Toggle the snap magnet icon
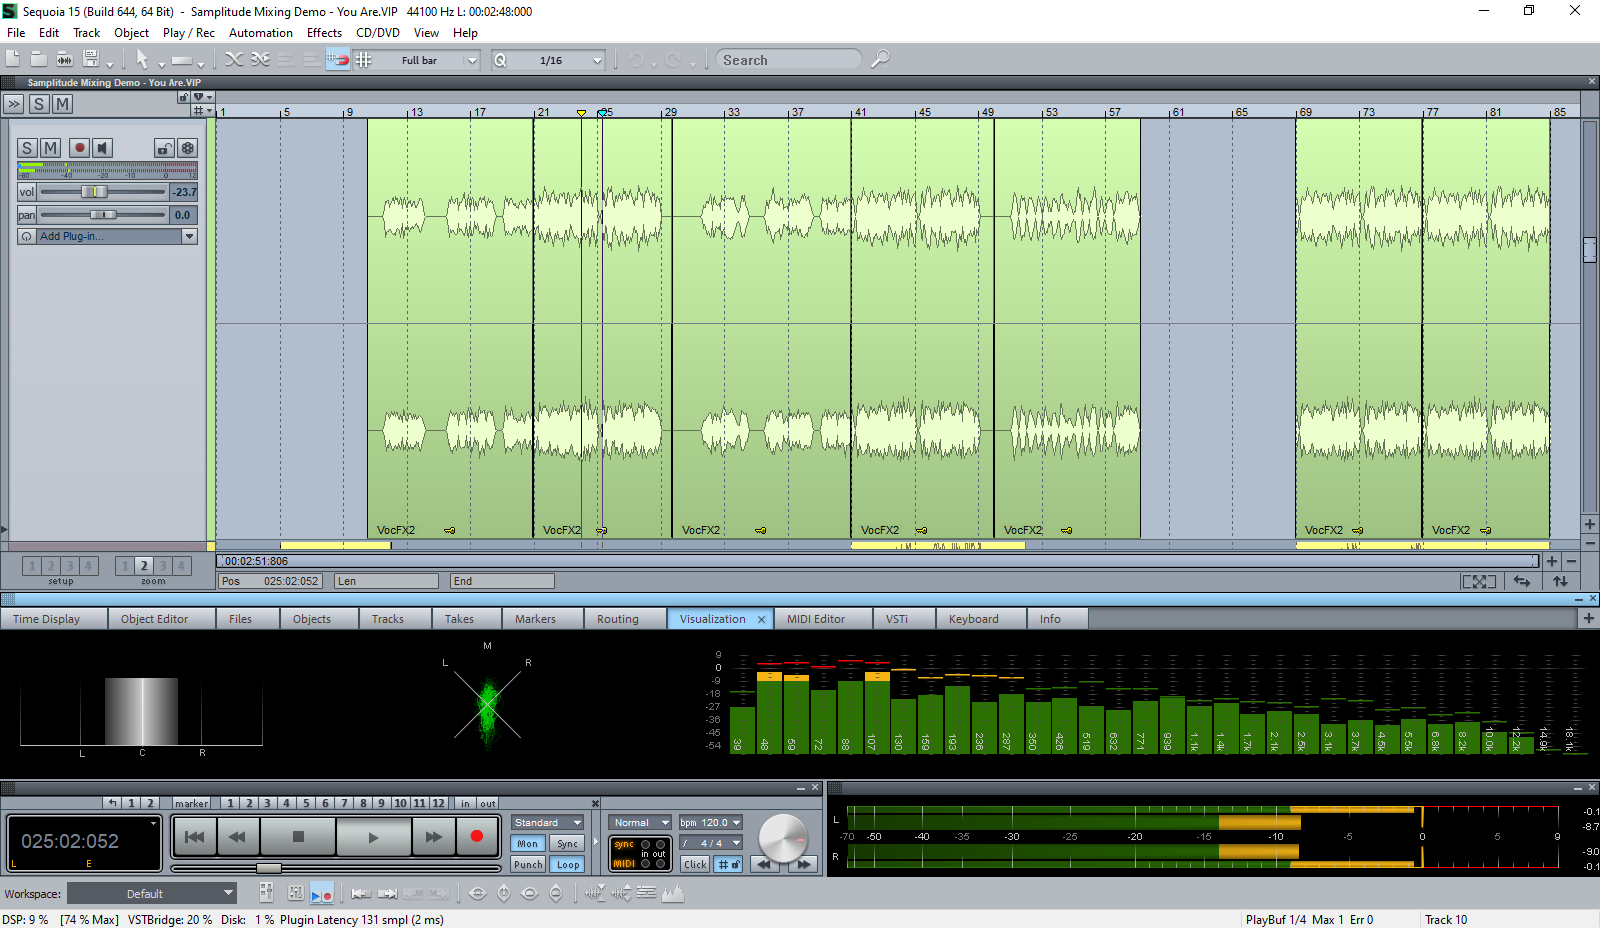Image resolution: width=1600 pixels, height=928 pixels. tap(338, 59)
